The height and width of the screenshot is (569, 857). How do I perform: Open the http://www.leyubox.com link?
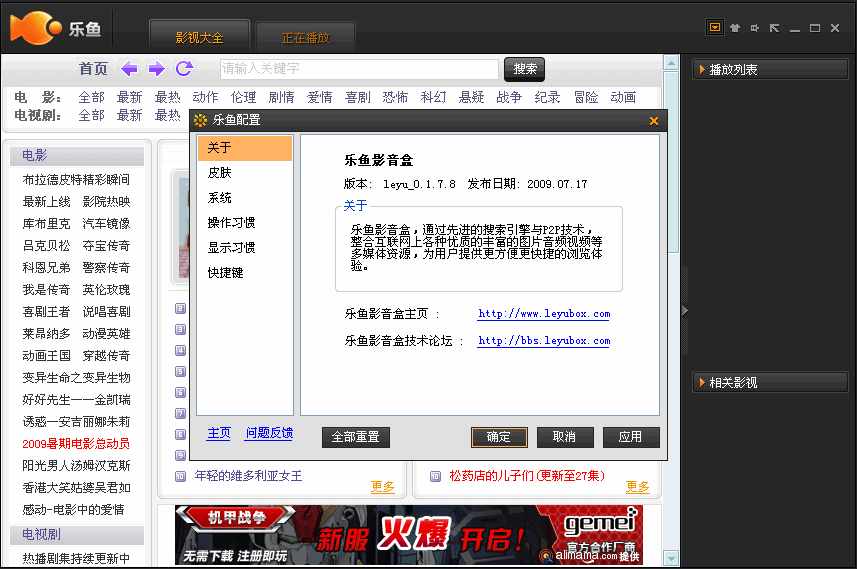coord(544,314)
